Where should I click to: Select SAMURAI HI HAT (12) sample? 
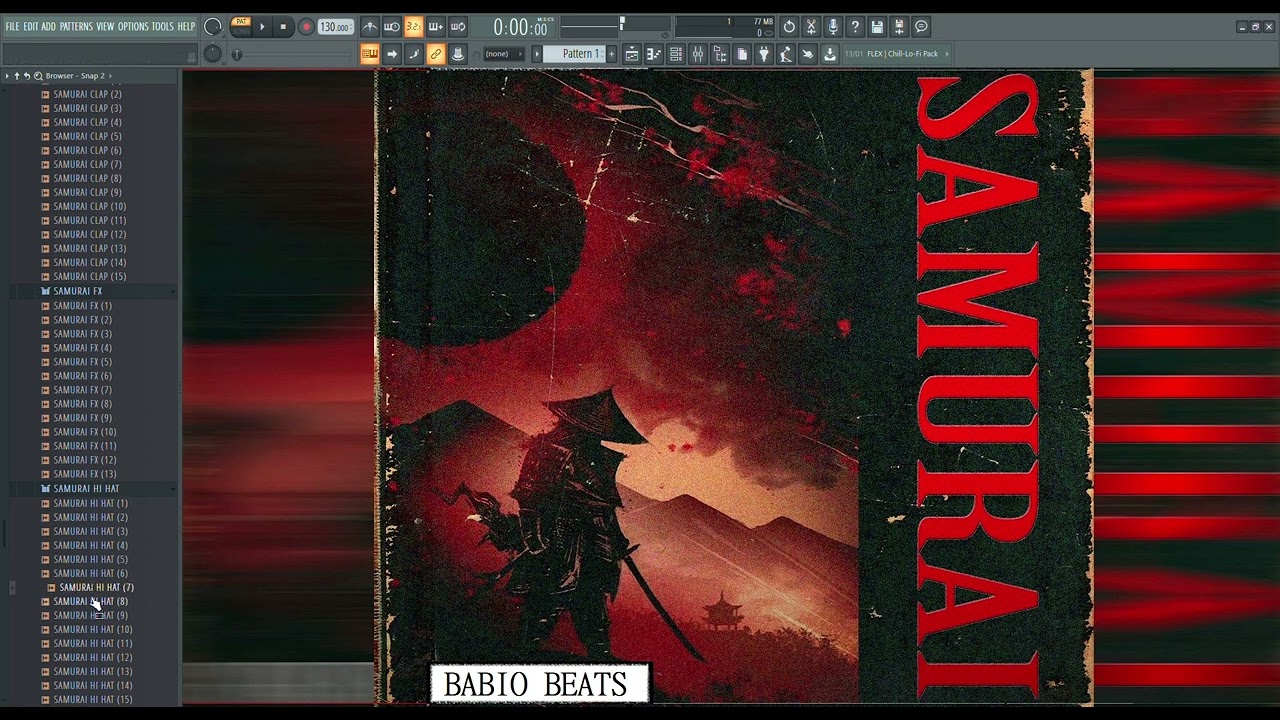pos(92,657)
